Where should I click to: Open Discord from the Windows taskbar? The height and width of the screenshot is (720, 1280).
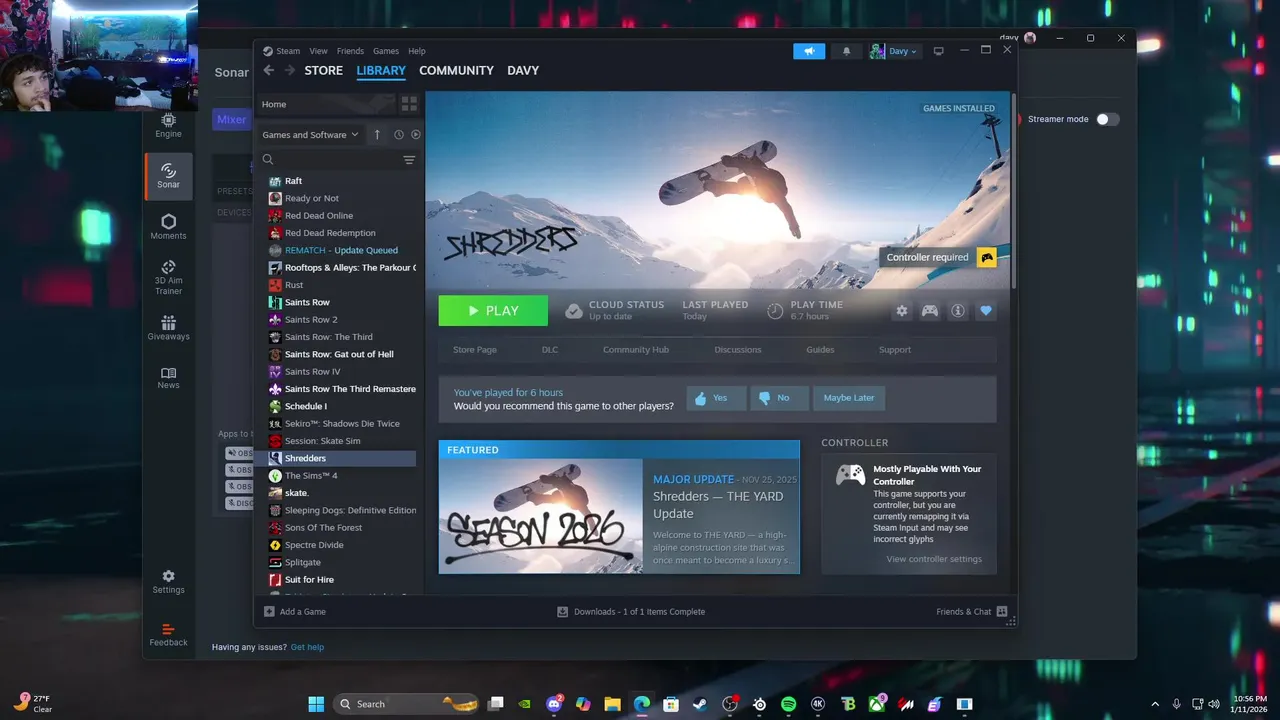[x=554, y=704]
